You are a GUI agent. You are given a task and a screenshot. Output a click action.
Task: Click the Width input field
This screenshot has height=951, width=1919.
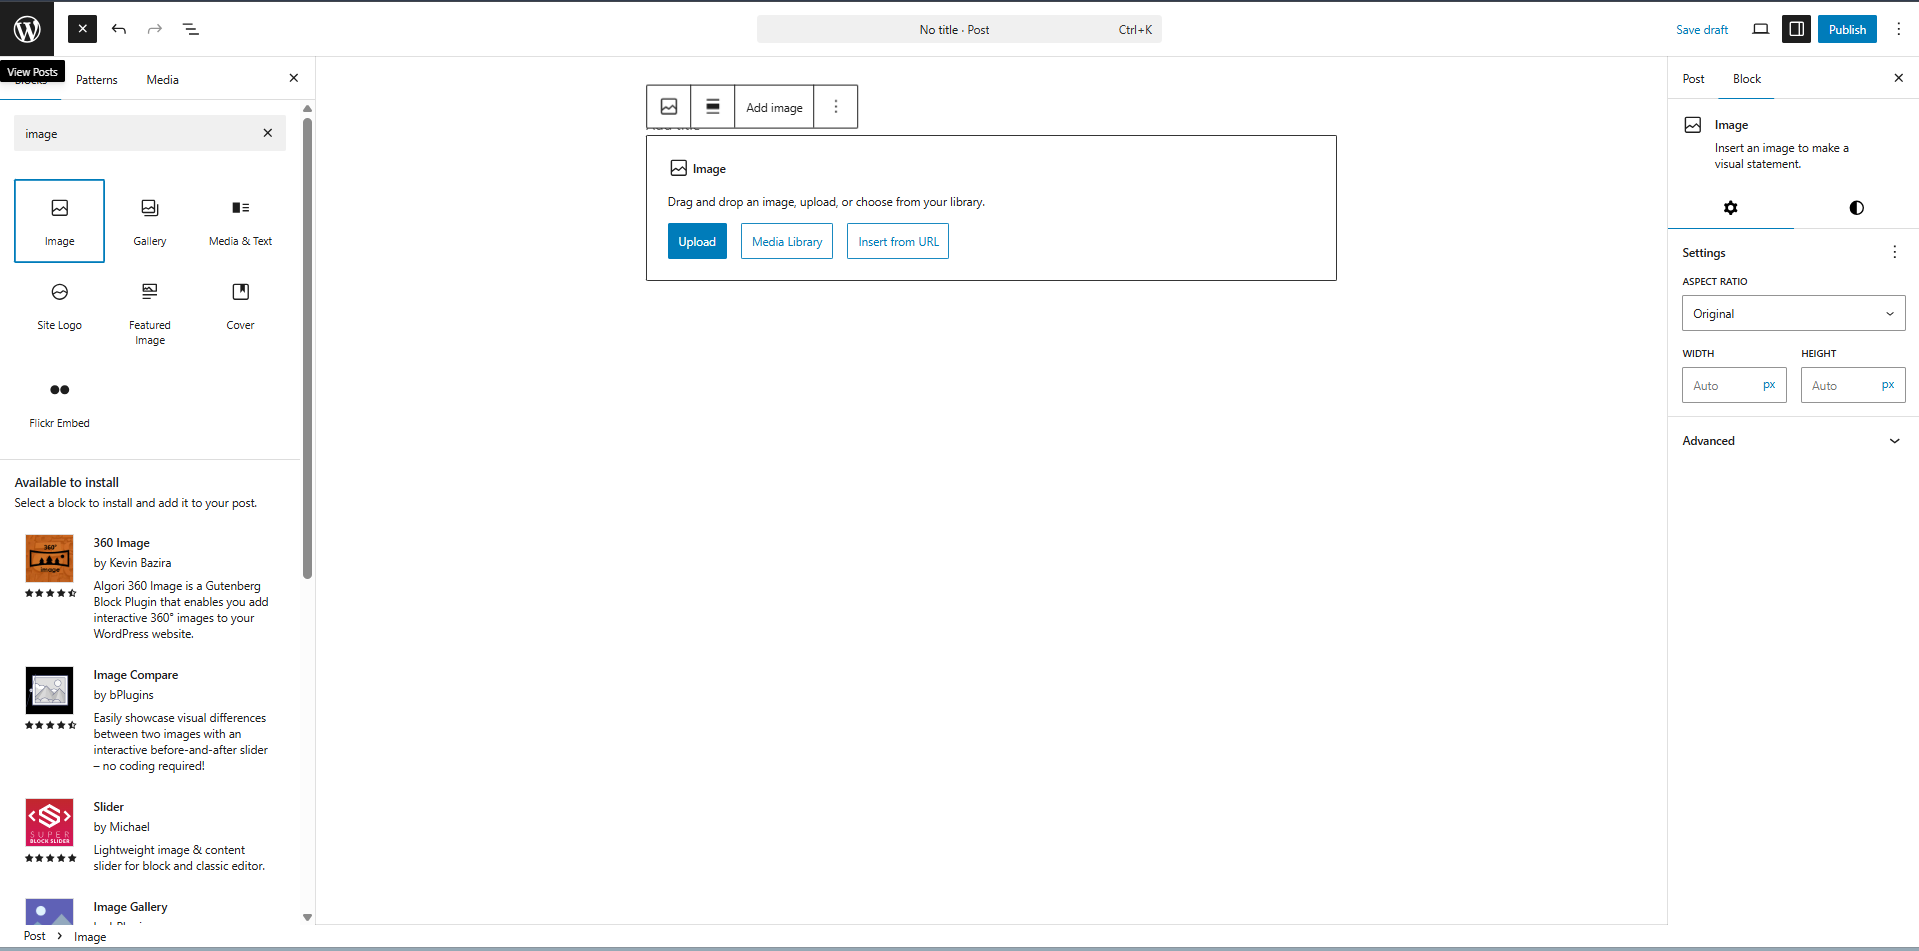tap(1722, 386)
